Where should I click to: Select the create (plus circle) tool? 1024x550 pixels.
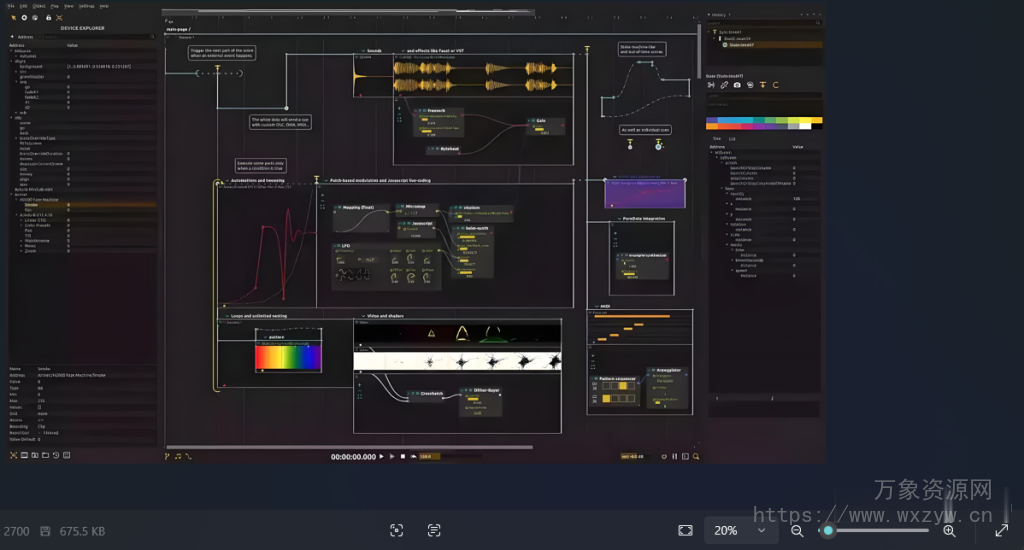coord(24,18)
